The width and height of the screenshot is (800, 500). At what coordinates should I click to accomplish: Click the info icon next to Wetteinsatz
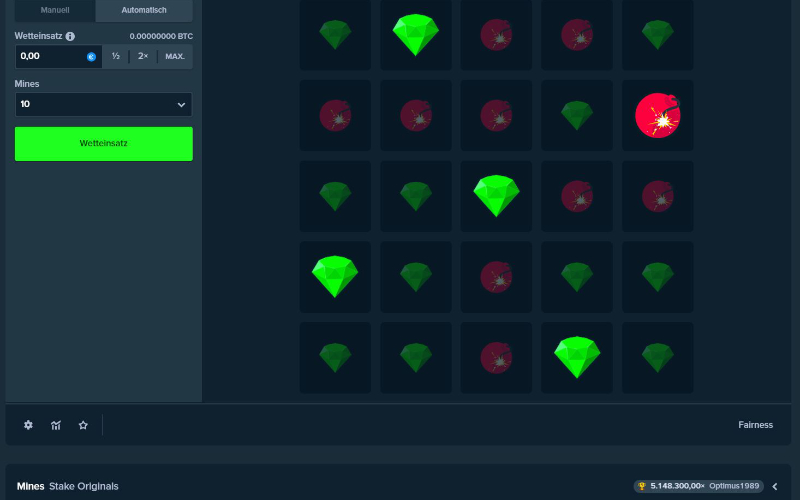[x=70, y=36]
